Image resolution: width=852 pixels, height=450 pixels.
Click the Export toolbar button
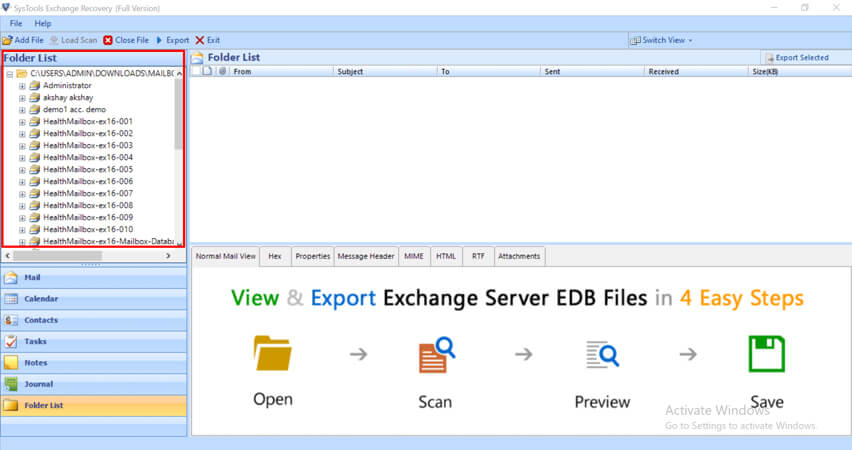(x=172, y=40)
